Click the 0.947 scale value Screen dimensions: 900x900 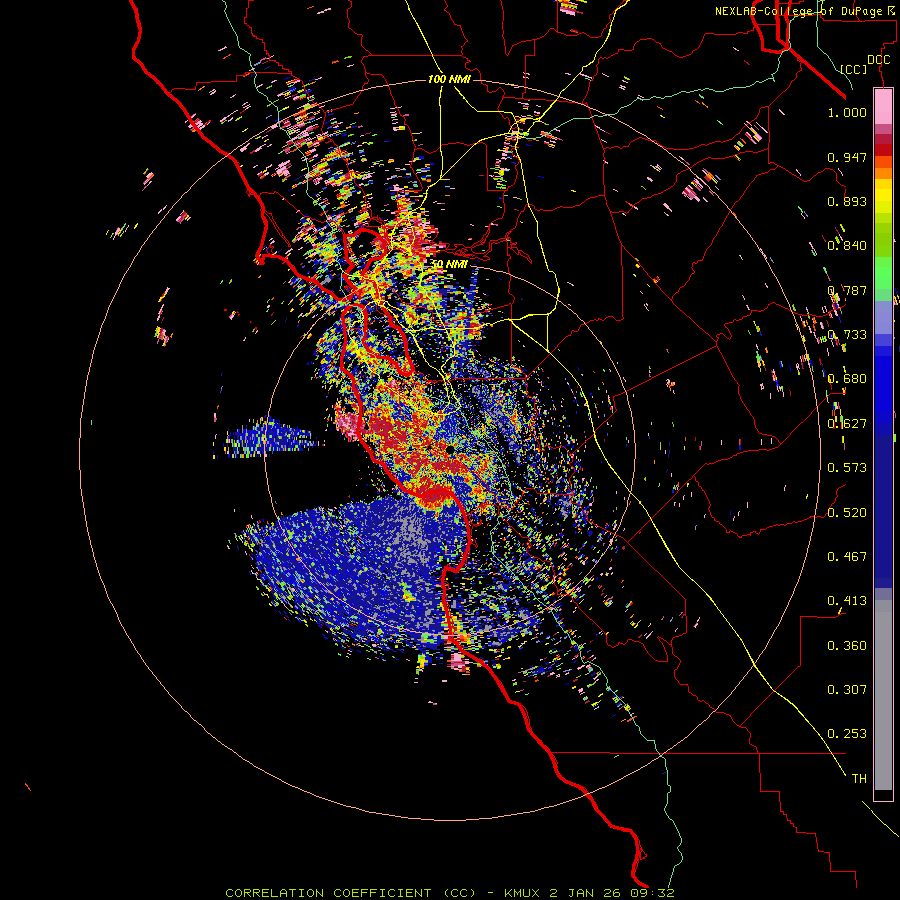coord(847,157)
